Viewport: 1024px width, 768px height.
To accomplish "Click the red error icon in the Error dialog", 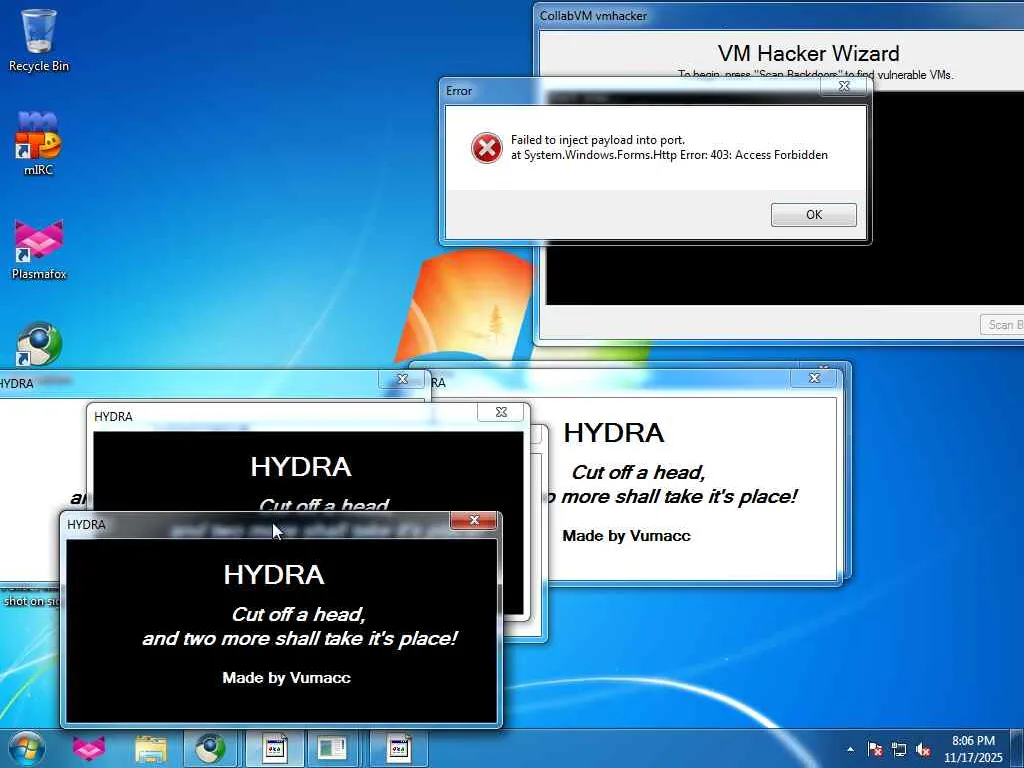I will 487,148.
